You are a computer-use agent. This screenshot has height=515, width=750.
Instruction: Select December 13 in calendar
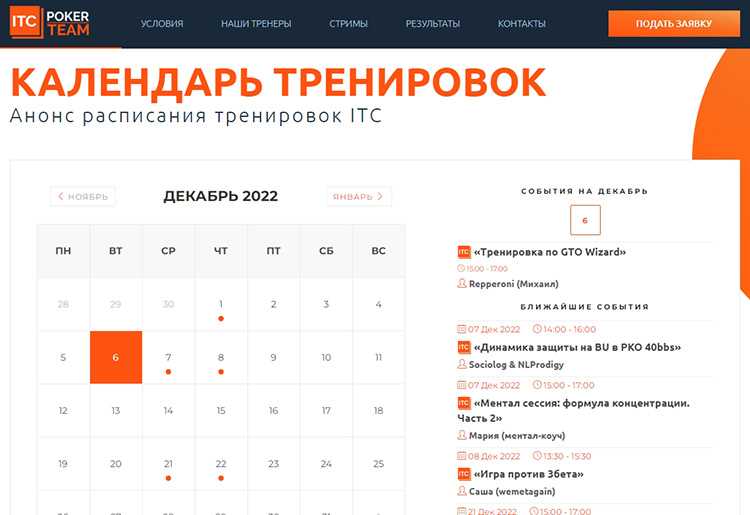116,410
